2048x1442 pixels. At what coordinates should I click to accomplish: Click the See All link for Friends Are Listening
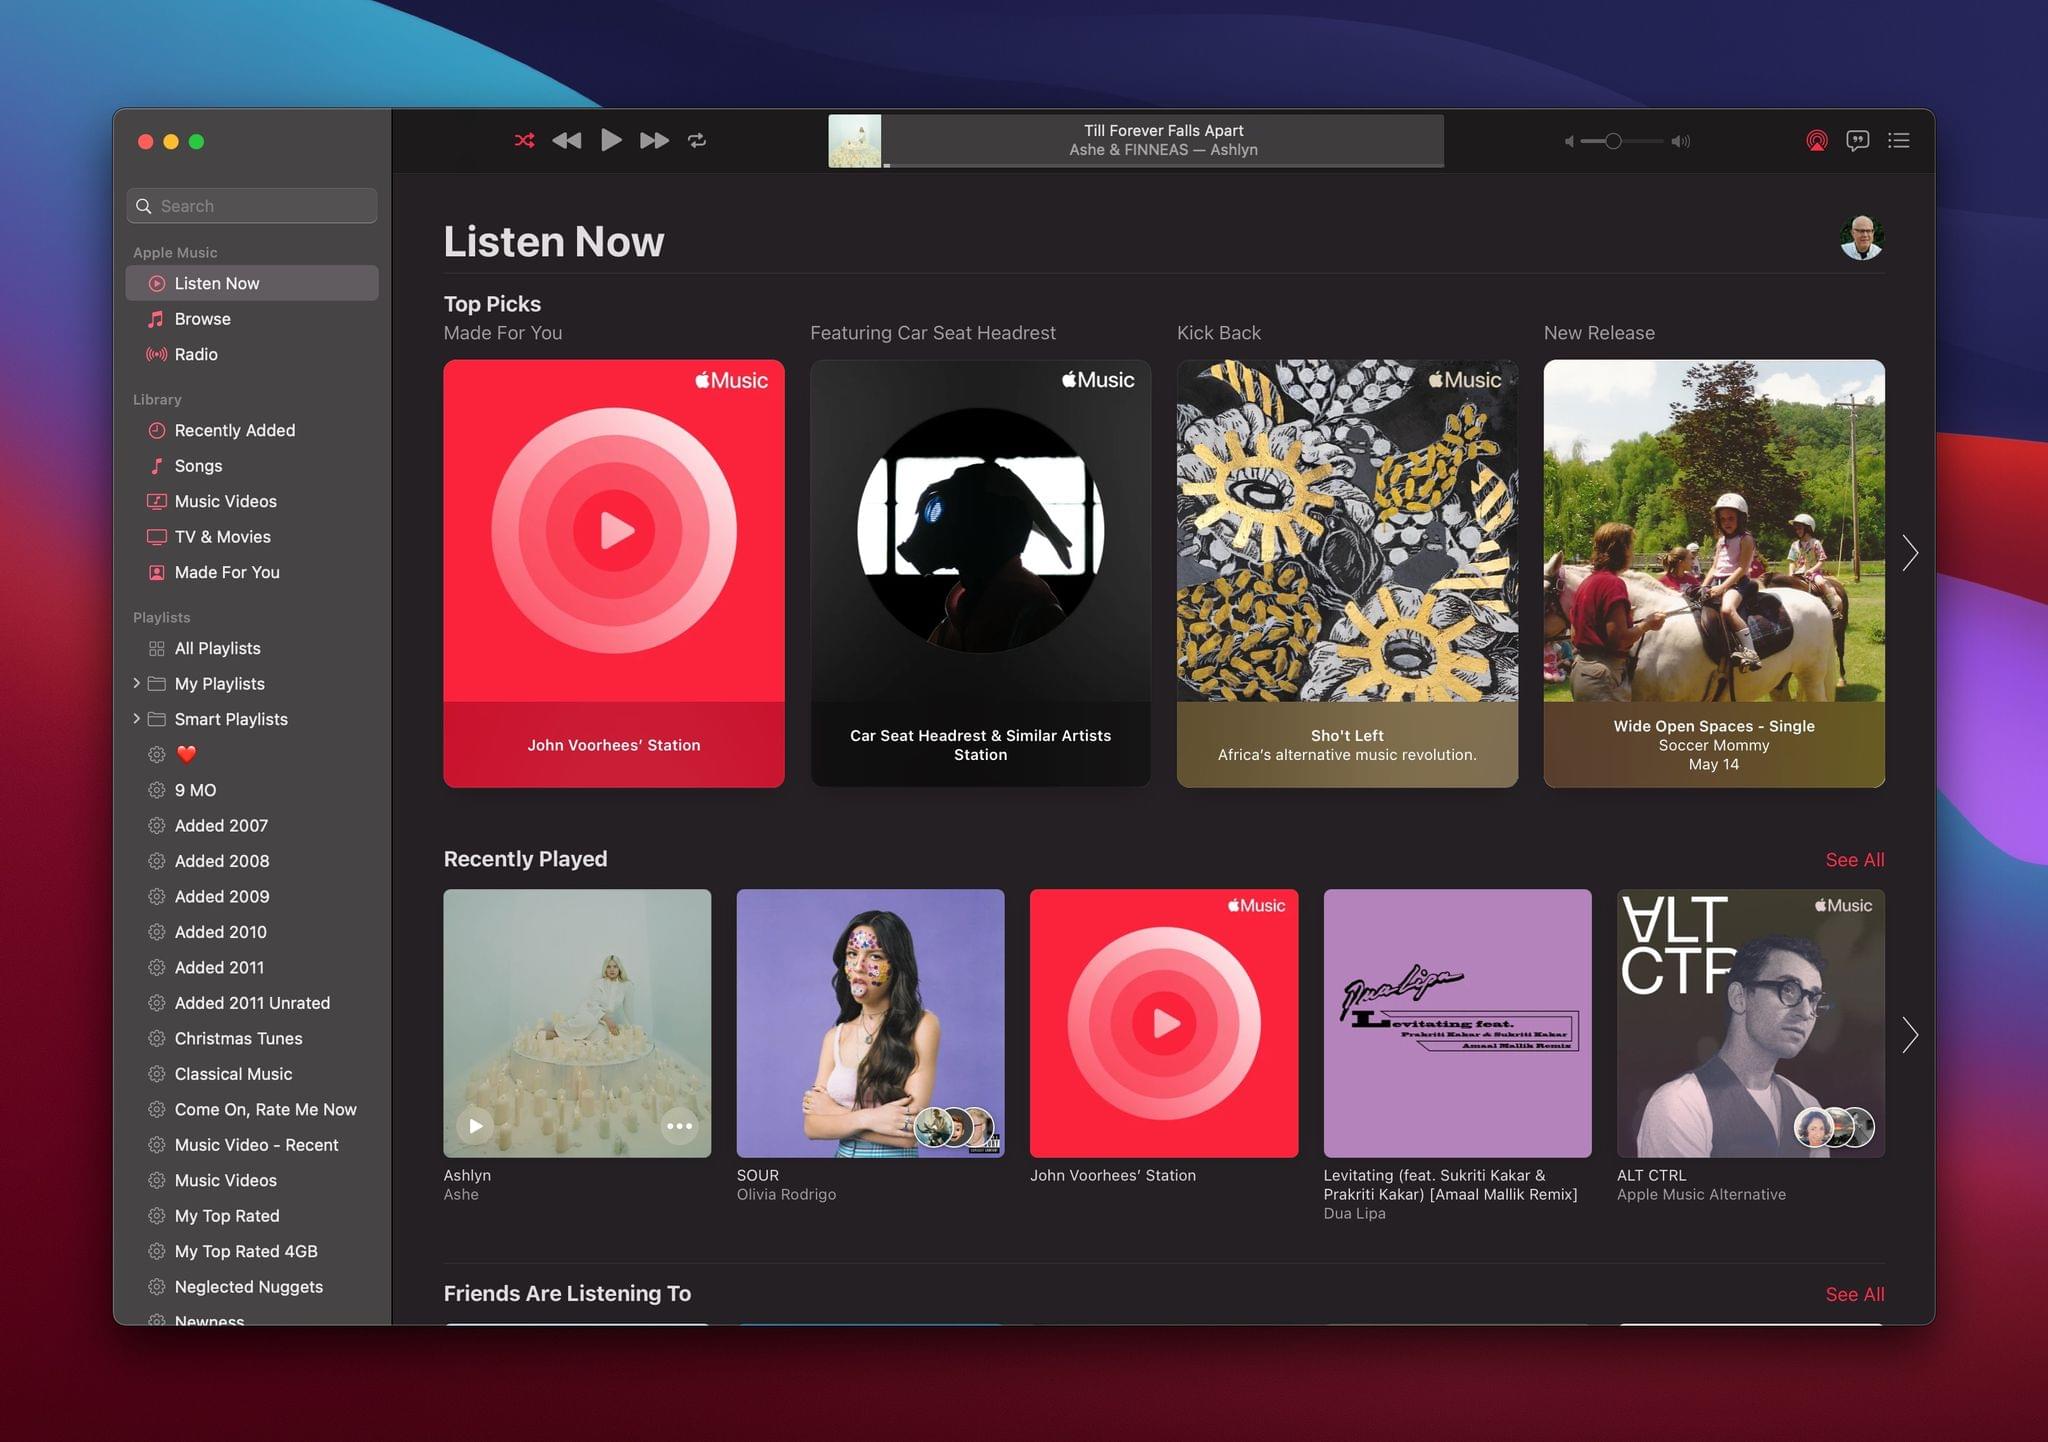point(1855,1292)
